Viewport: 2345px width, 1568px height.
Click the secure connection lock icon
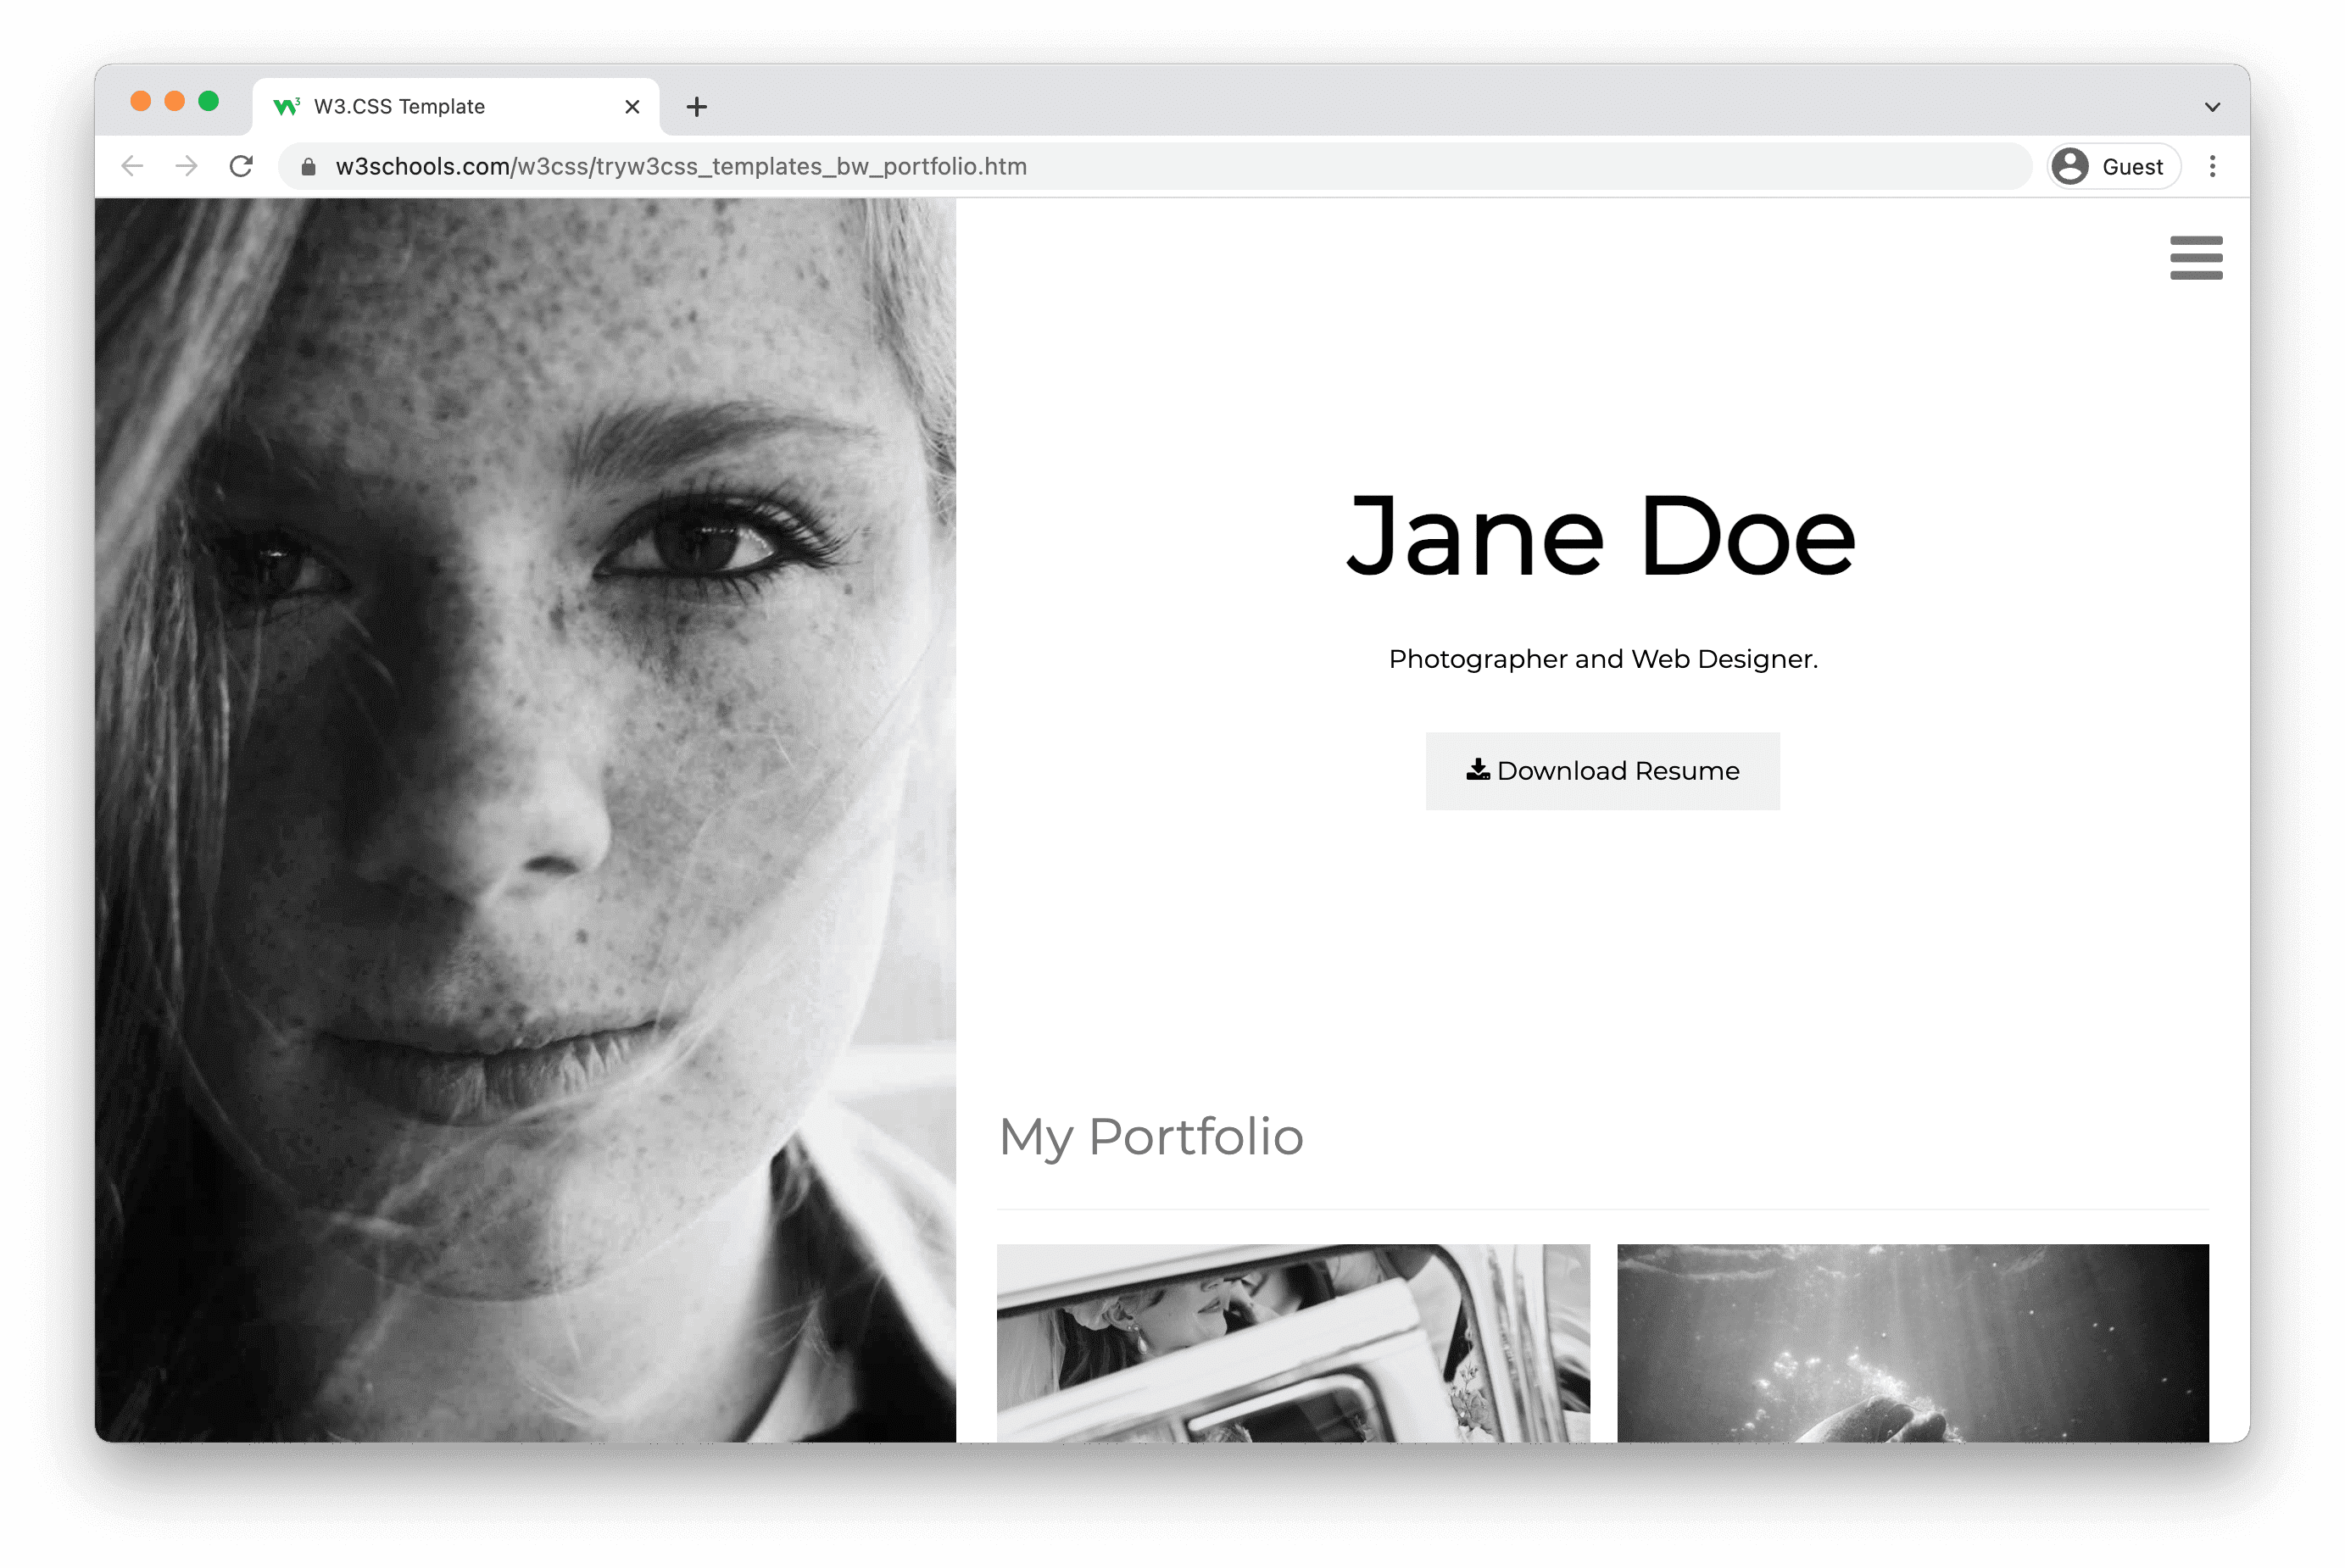308,166
